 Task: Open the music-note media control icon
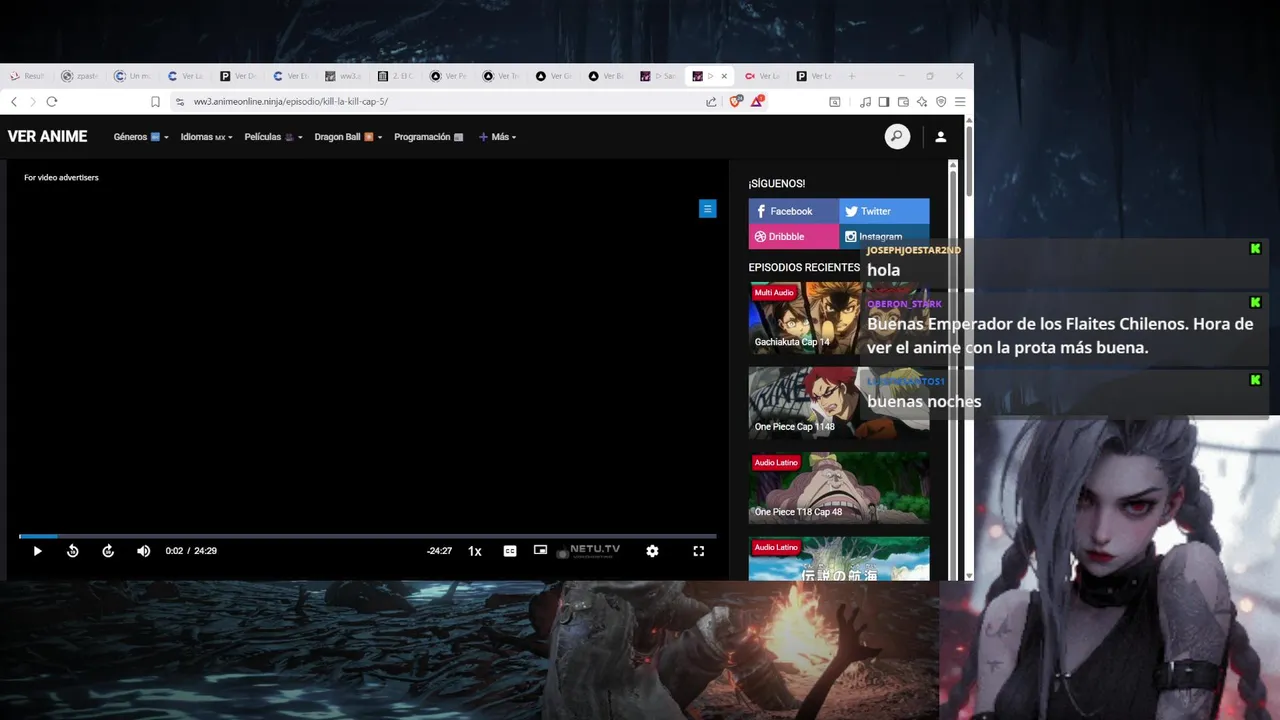click(866, 101)
